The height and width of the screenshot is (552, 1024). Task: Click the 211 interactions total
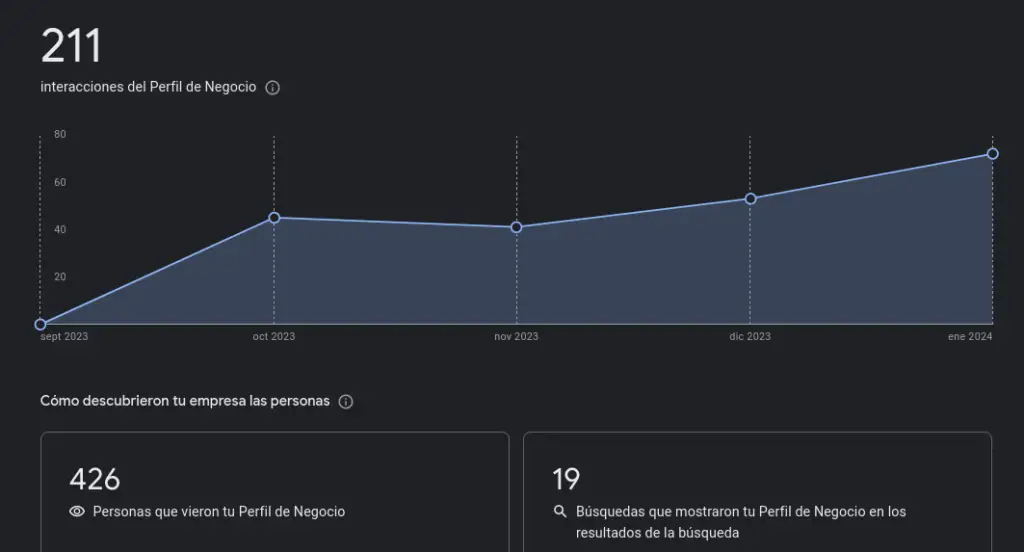71,46
